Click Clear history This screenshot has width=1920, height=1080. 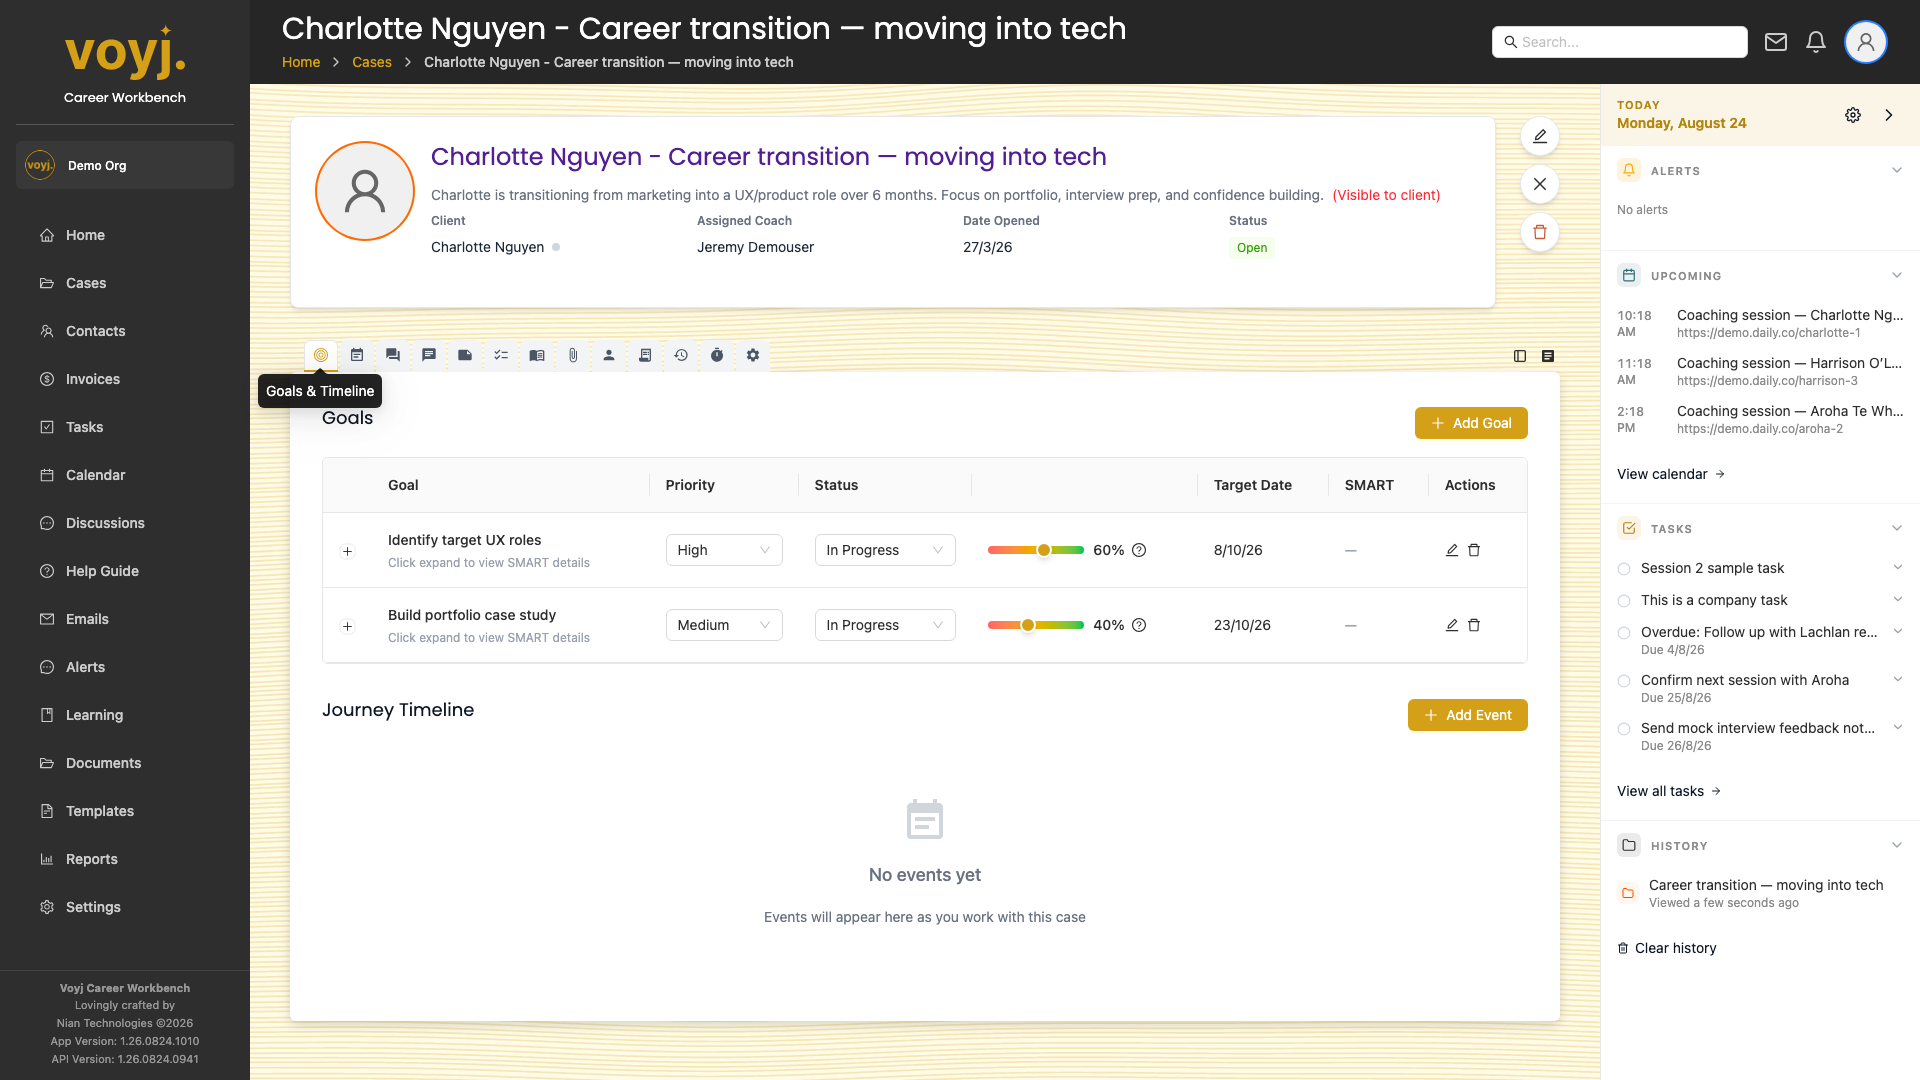point(1667,948)
